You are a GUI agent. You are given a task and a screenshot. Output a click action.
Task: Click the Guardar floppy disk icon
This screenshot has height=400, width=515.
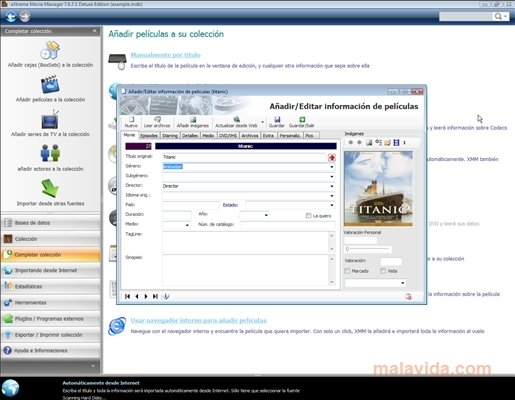click(277, 119)
